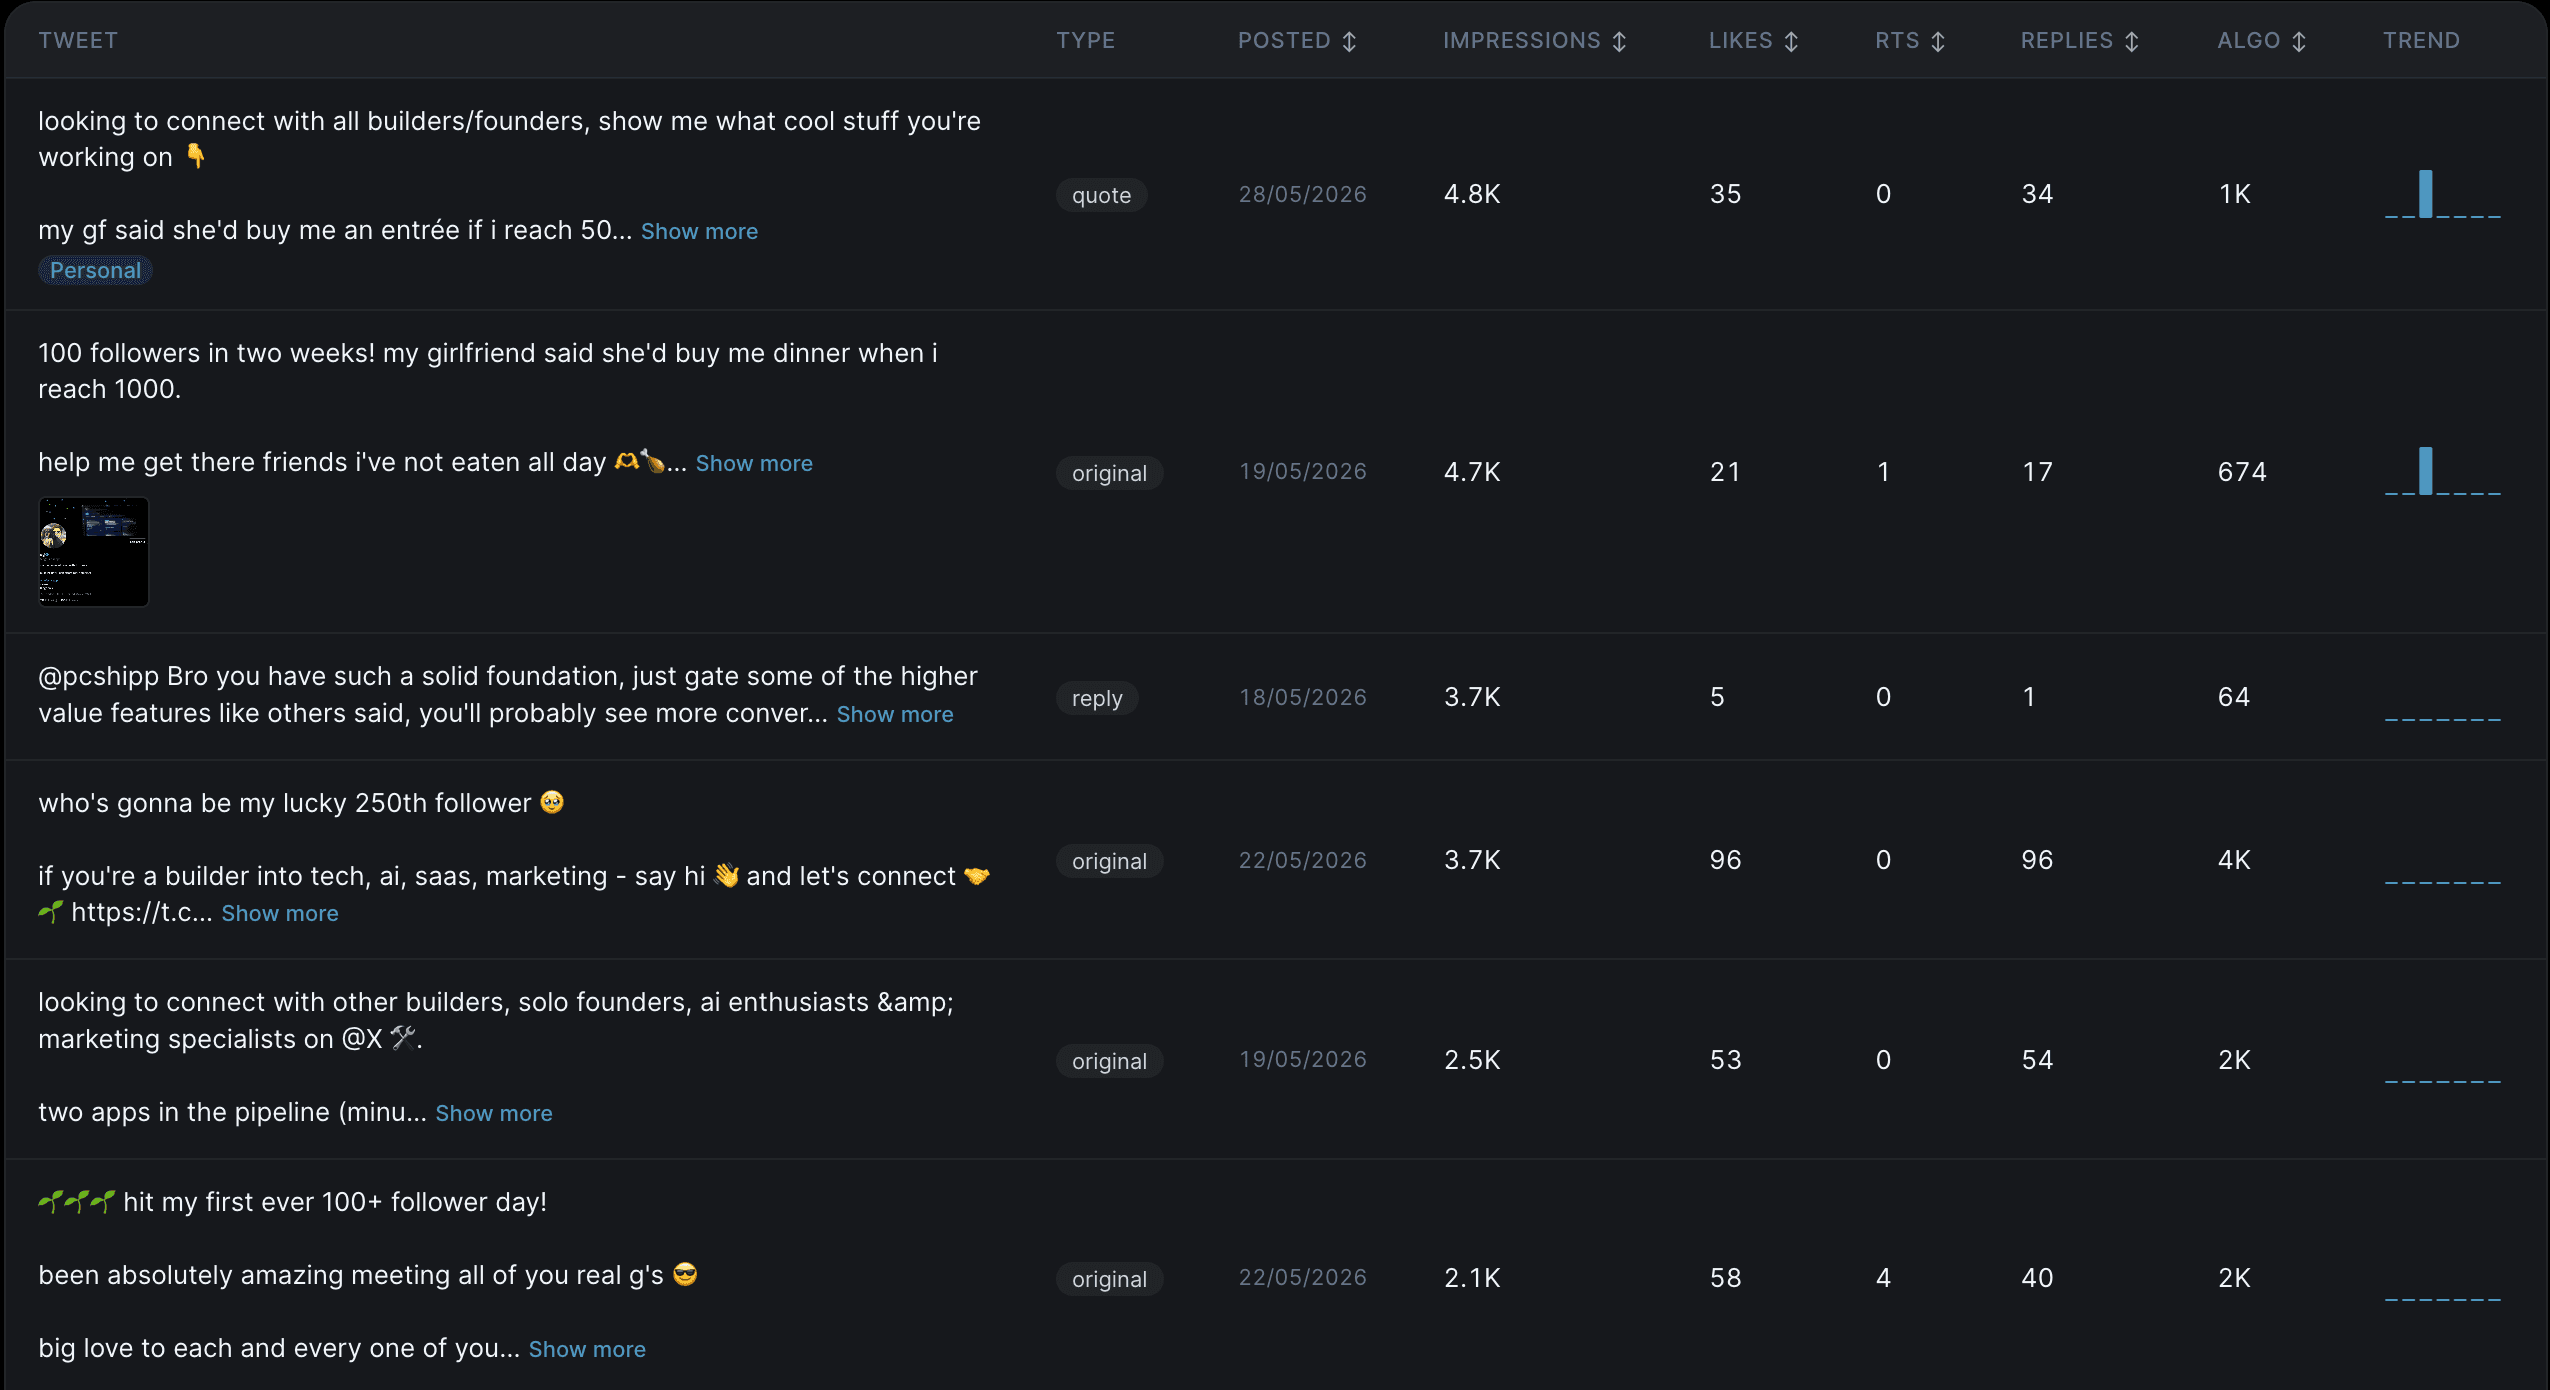Viewport: 2550px width, 1390px height.
Task: Click original badge on lucky 250th follower row
Action: [x=1109, y=861]
